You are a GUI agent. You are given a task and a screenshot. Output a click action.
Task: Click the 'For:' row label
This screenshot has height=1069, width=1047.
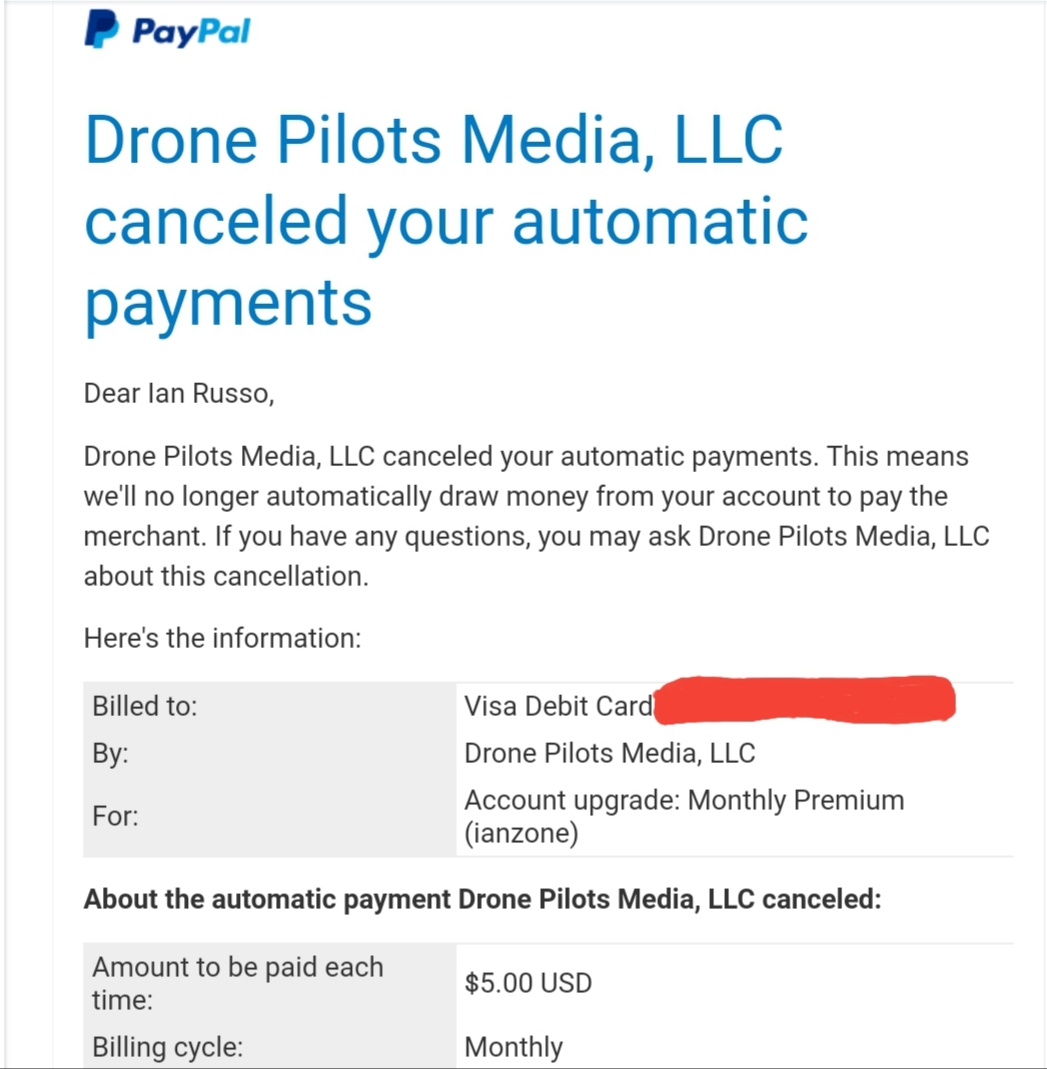(115, 816)
